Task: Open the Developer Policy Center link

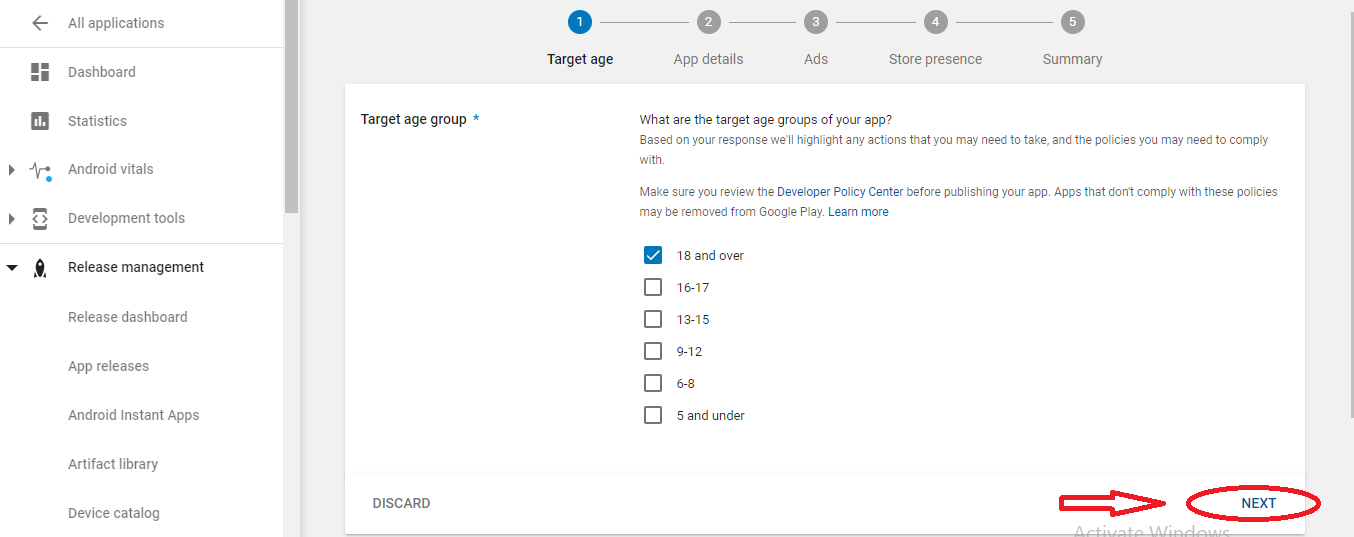Action: (x=840, y=191)
